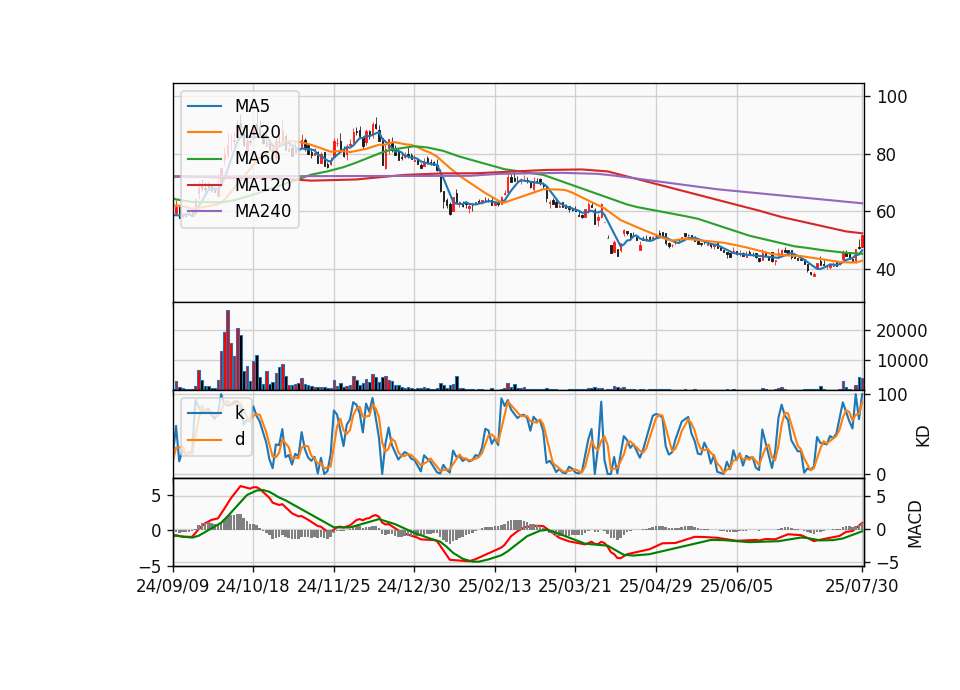Click the MA20 legend label
Screen dimensions: 960x690
[x=258, y=132]
